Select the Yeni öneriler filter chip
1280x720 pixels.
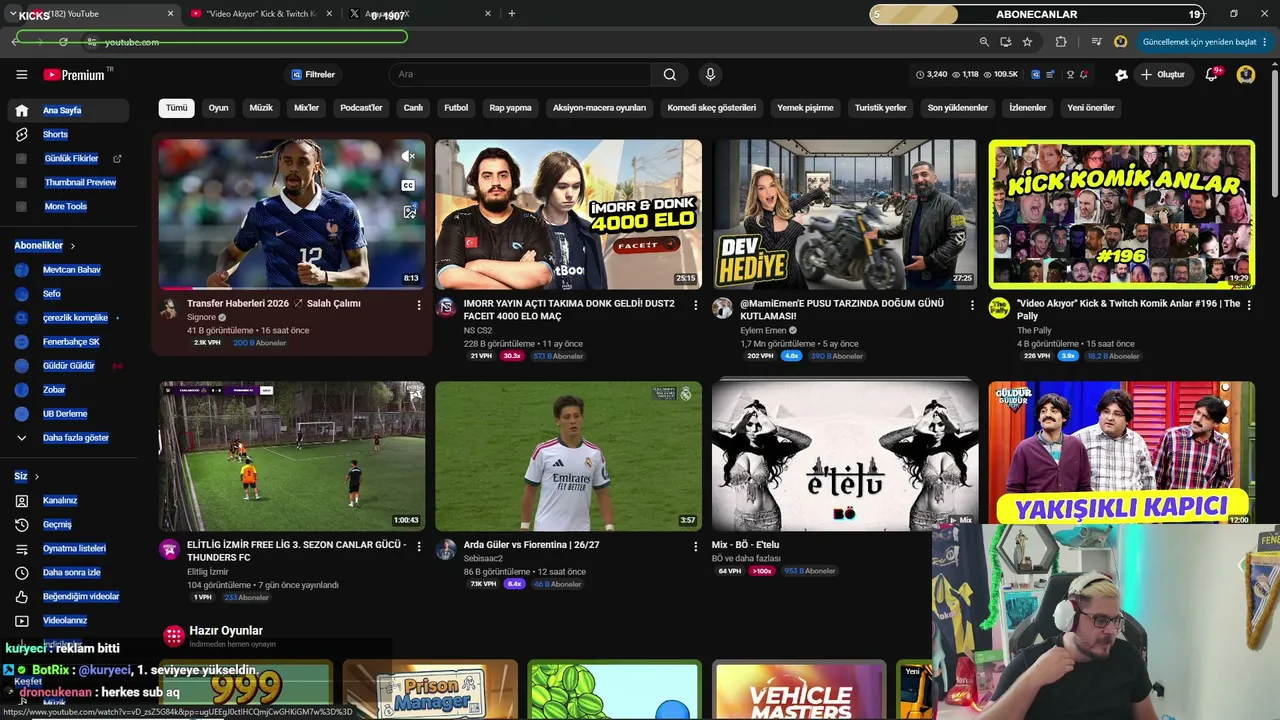point(1091,108)
